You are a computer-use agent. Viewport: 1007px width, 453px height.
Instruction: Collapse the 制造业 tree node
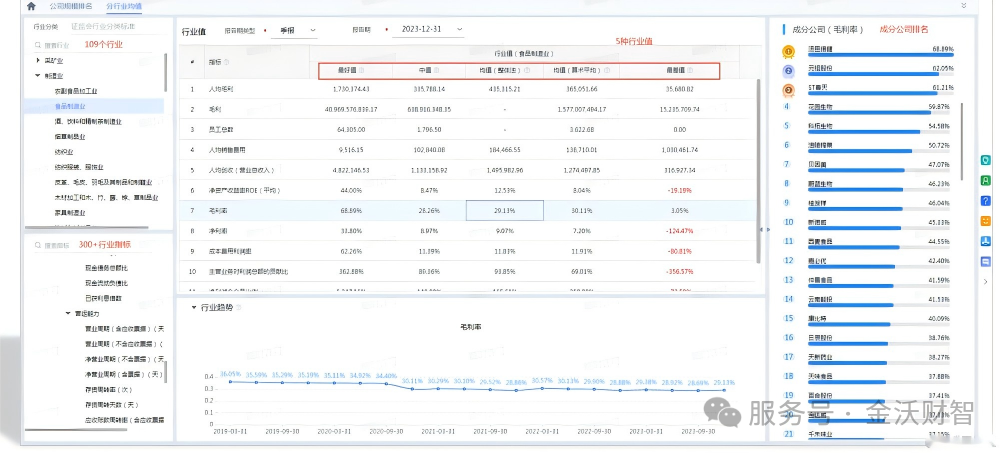pyautogui.click(x=39, y=75)
